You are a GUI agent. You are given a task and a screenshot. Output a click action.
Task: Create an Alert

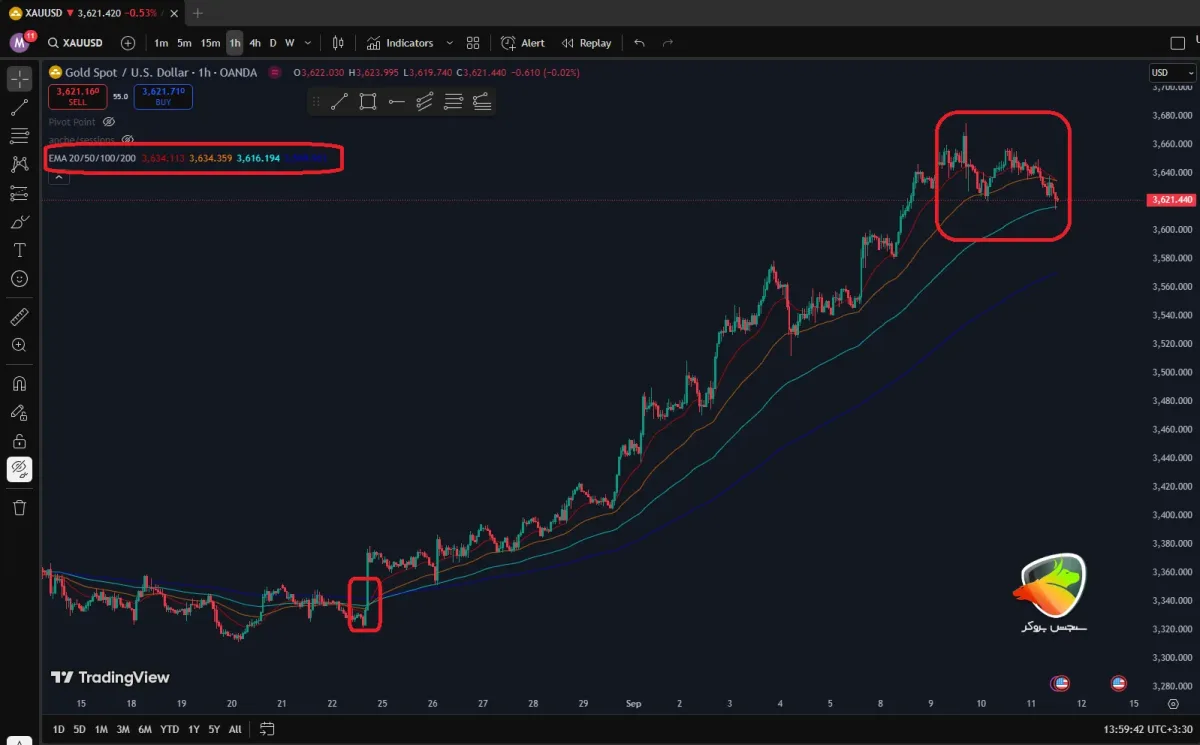click(523, 43)
